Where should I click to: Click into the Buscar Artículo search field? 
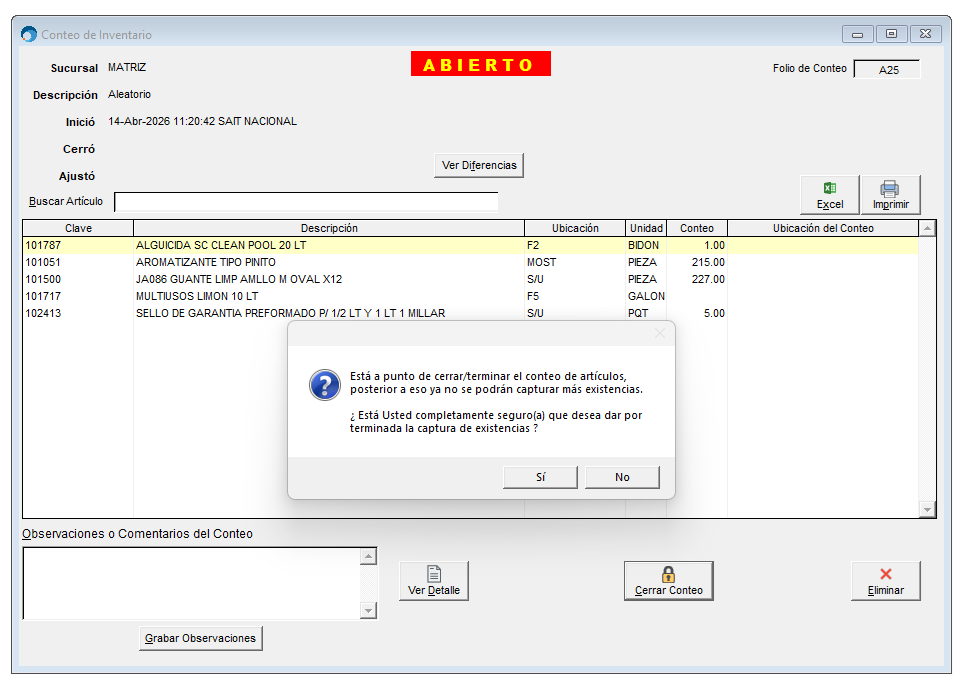pyautogui.click(x=305, y=202)
